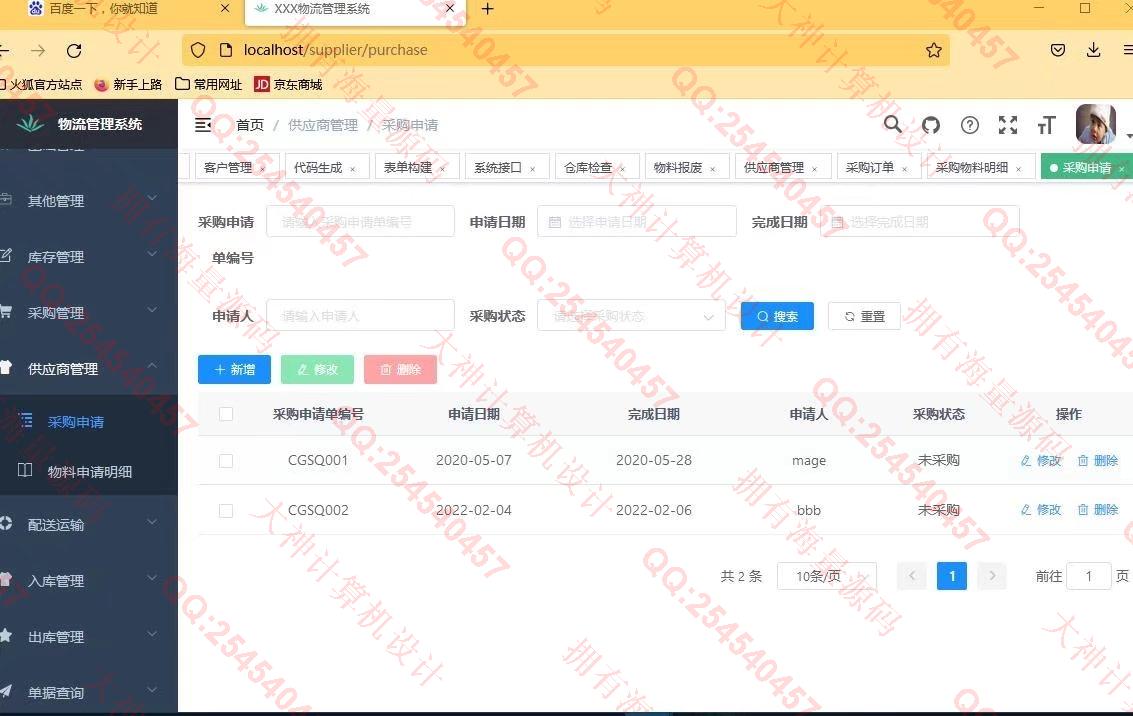Open the 10条/页 page size selector

826,576
